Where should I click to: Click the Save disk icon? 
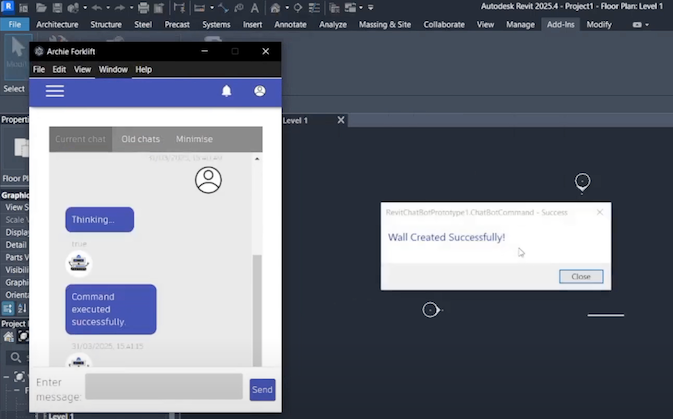click(57, 8)
